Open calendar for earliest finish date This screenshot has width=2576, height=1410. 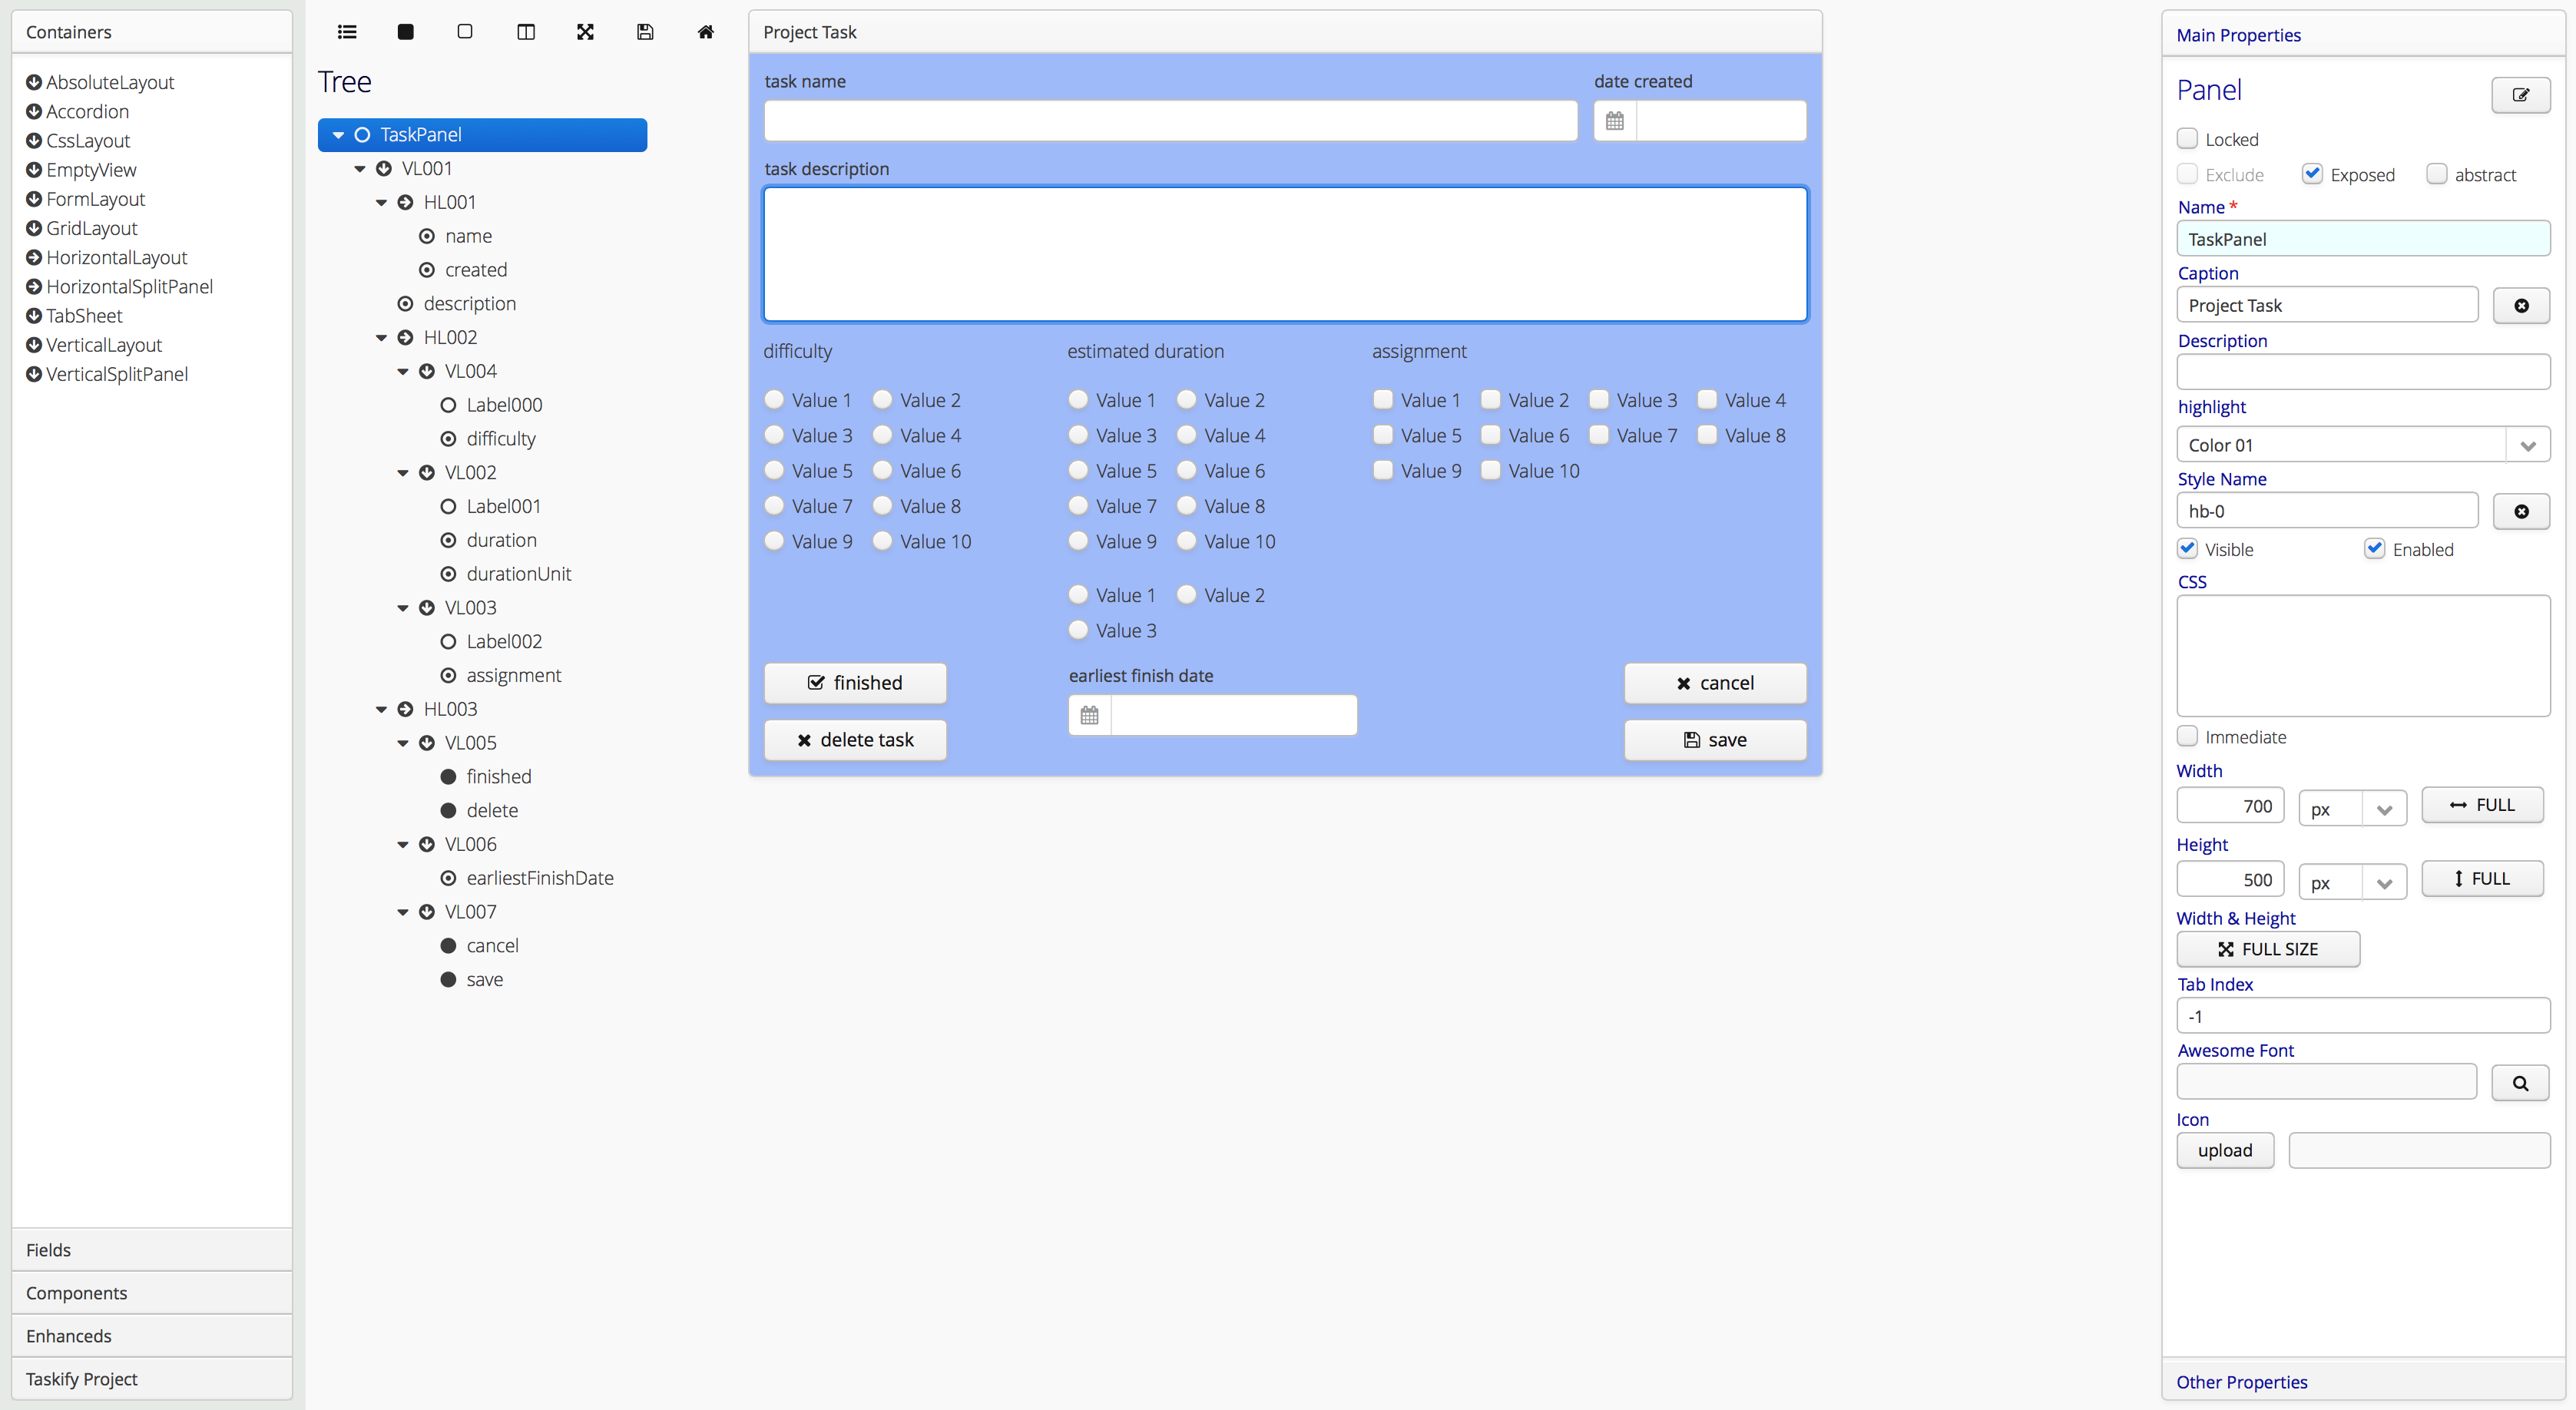(x=1090, y=715)
